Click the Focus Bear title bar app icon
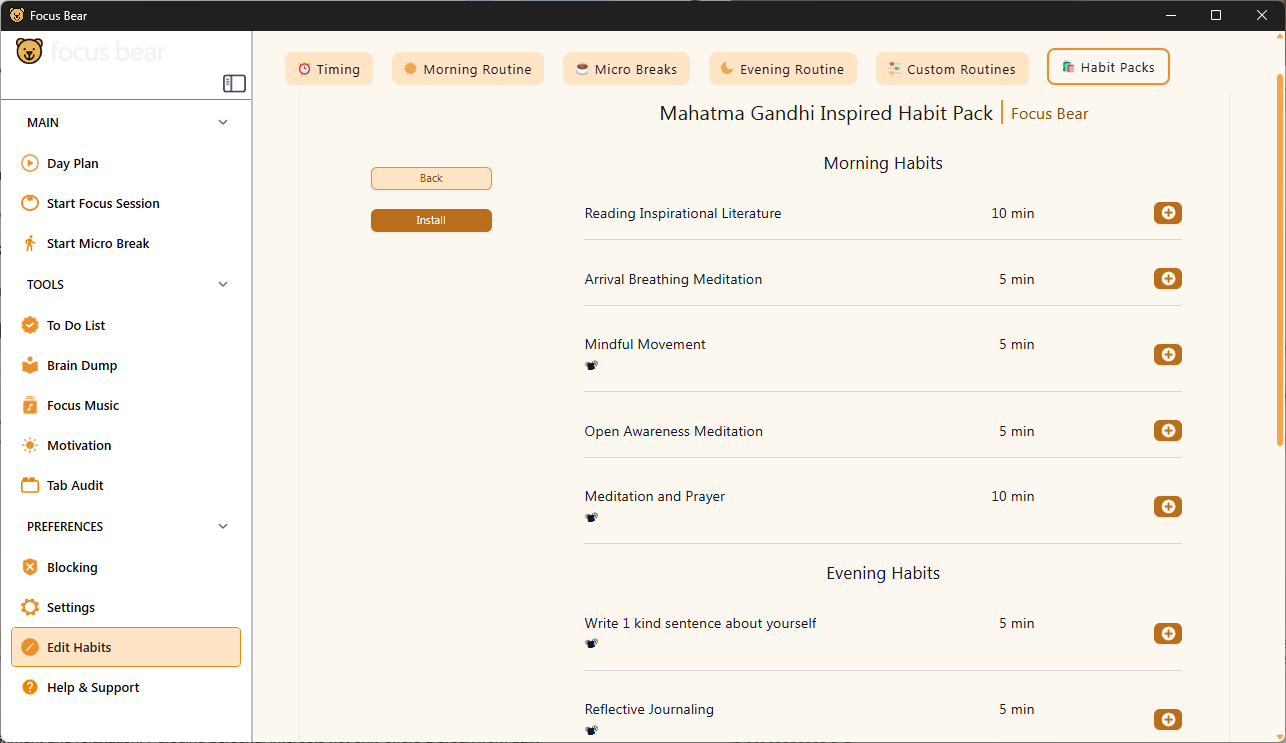The image size is (1286, 743). [17, 15]
